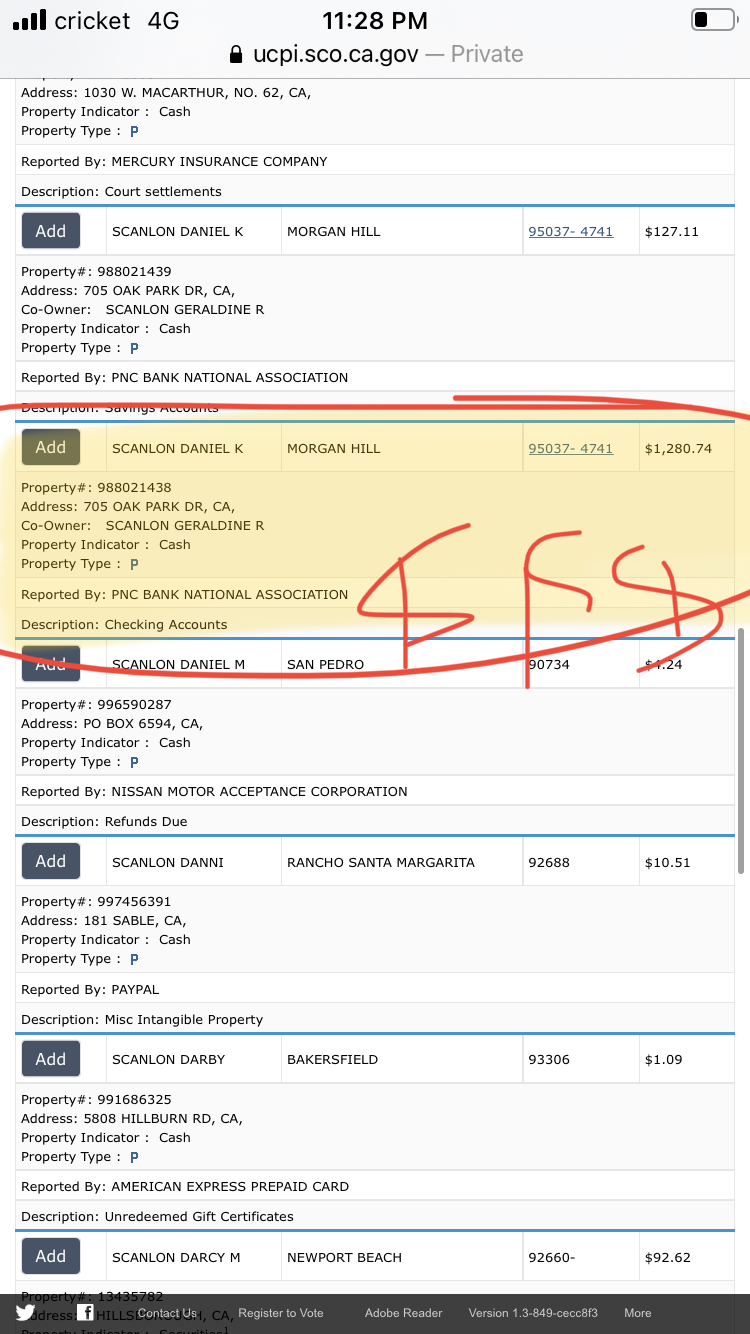Select city NEWPORT BEACH
This screenshot has height=1334, width=750.
(344, 1257)
